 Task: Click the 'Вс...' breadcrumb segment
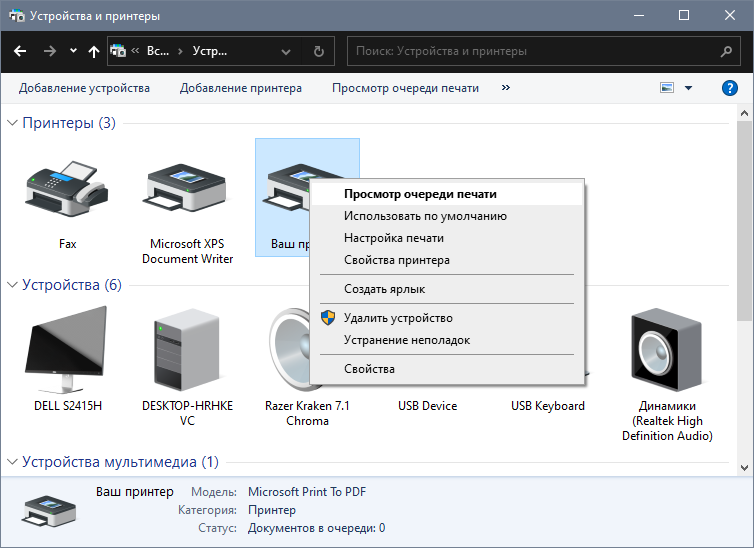pos(158,51)
